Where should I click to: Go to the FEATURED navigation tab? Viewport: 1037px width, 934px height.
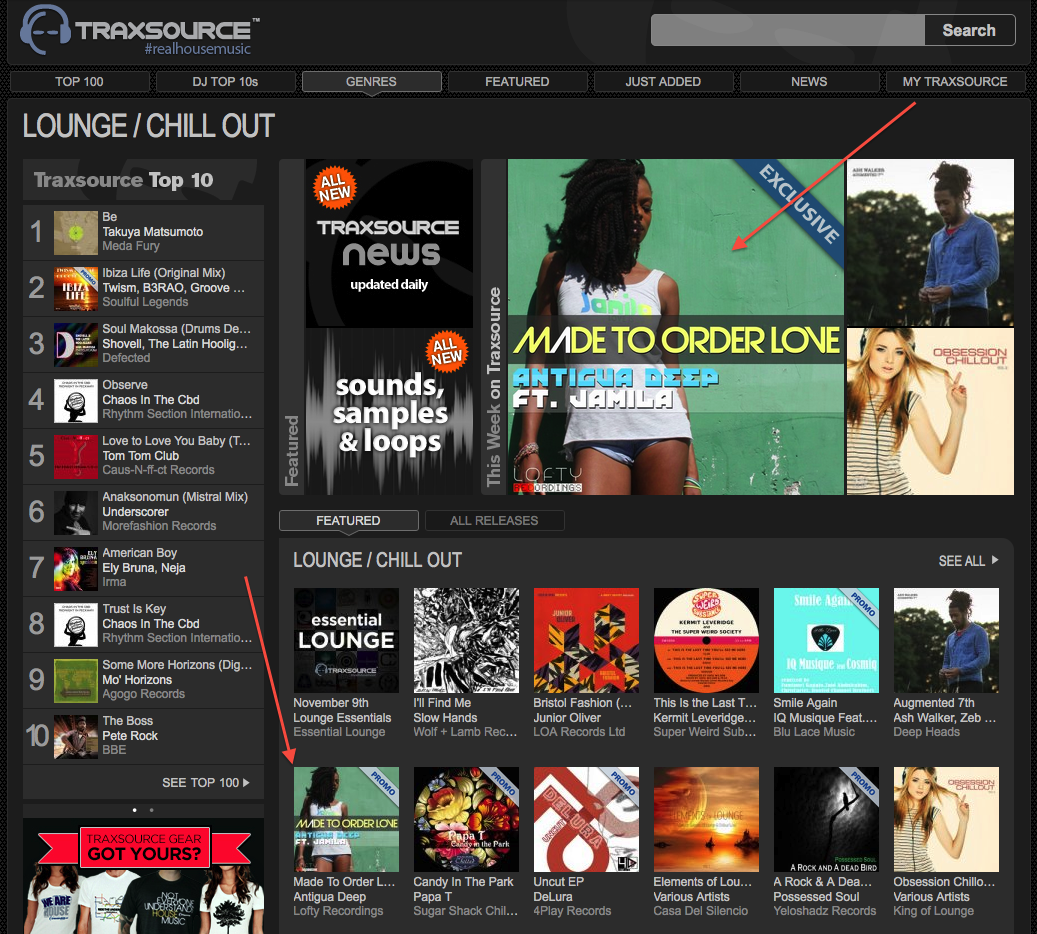[517, 81]
